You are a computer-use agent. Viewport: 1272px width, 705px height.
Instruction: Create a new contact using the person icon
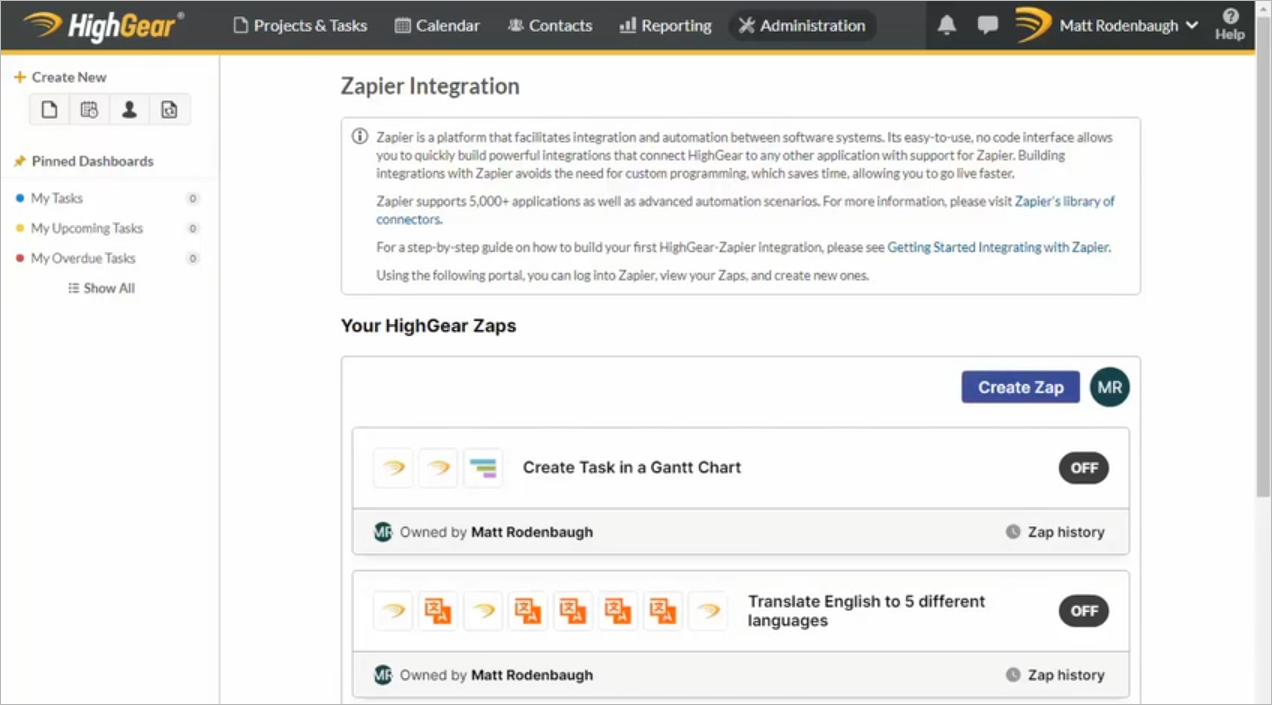(x=129, y=110)
